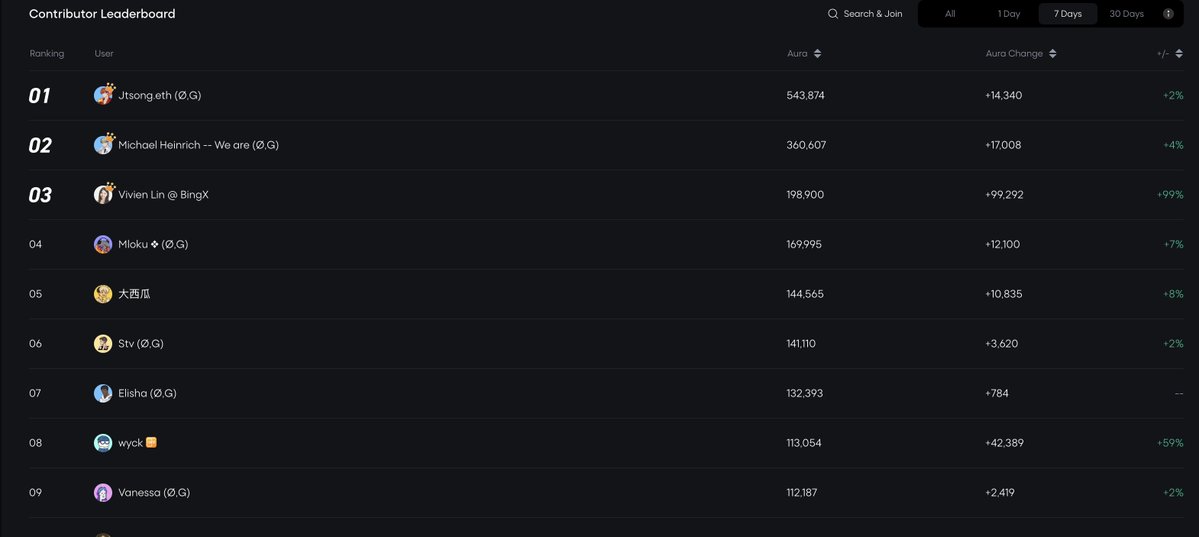Click Vivien Lin @ BingX avatar
The width and height of the screenshot is (1199, 537).
coord(103,194)
